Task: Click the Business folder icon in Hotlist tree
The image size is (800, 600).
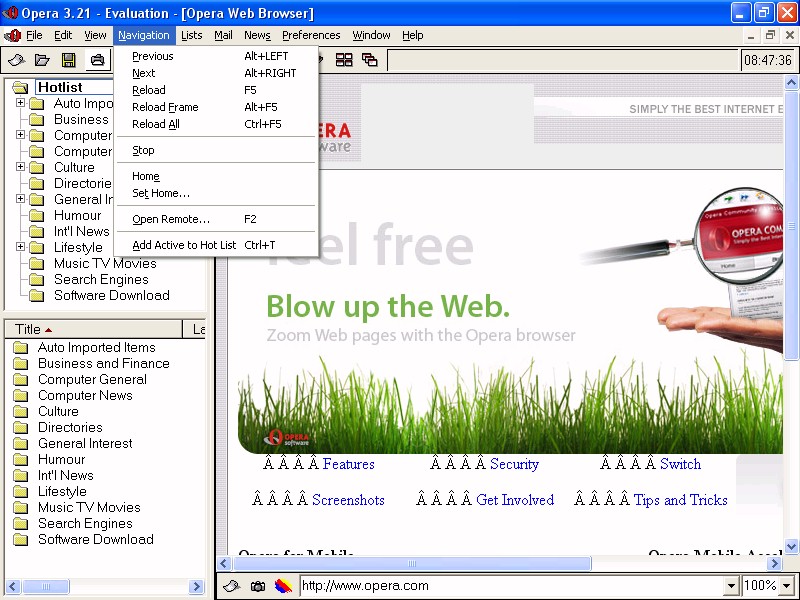Action: (36, 119)
